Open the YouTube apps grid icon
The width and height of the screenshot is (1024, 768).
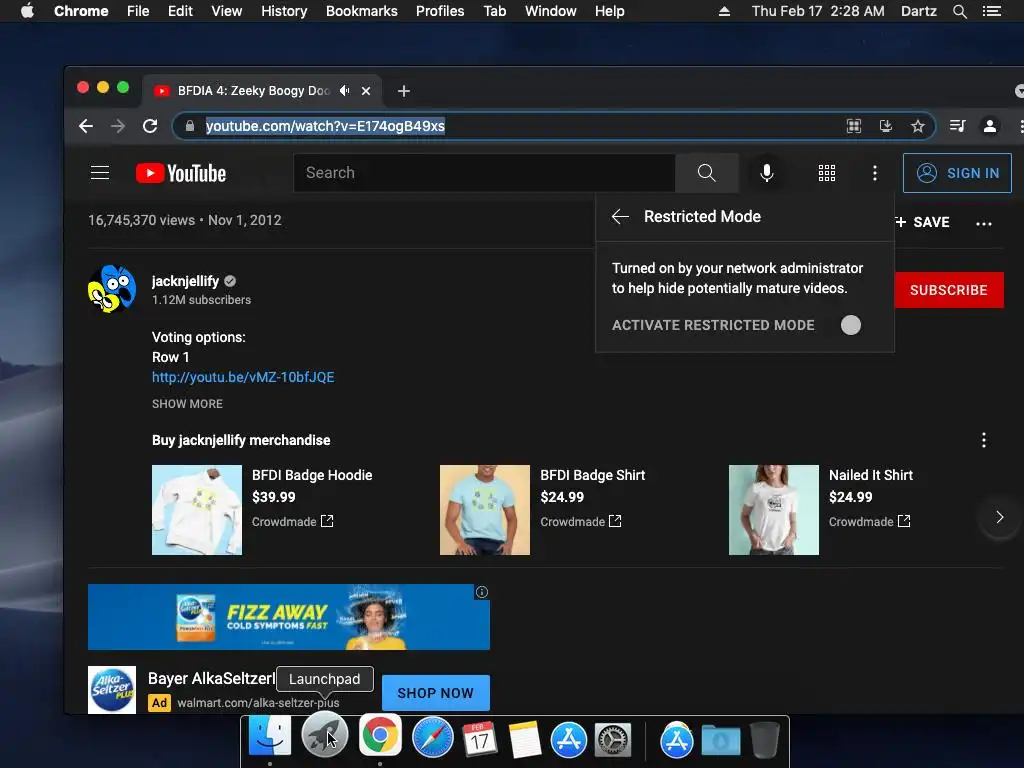(x=827, y=173)
